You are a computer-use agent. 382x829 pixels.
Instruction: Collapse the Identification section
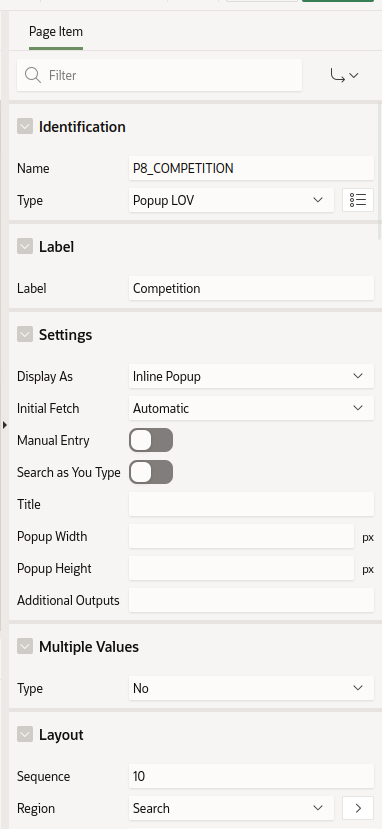point(25,126)
